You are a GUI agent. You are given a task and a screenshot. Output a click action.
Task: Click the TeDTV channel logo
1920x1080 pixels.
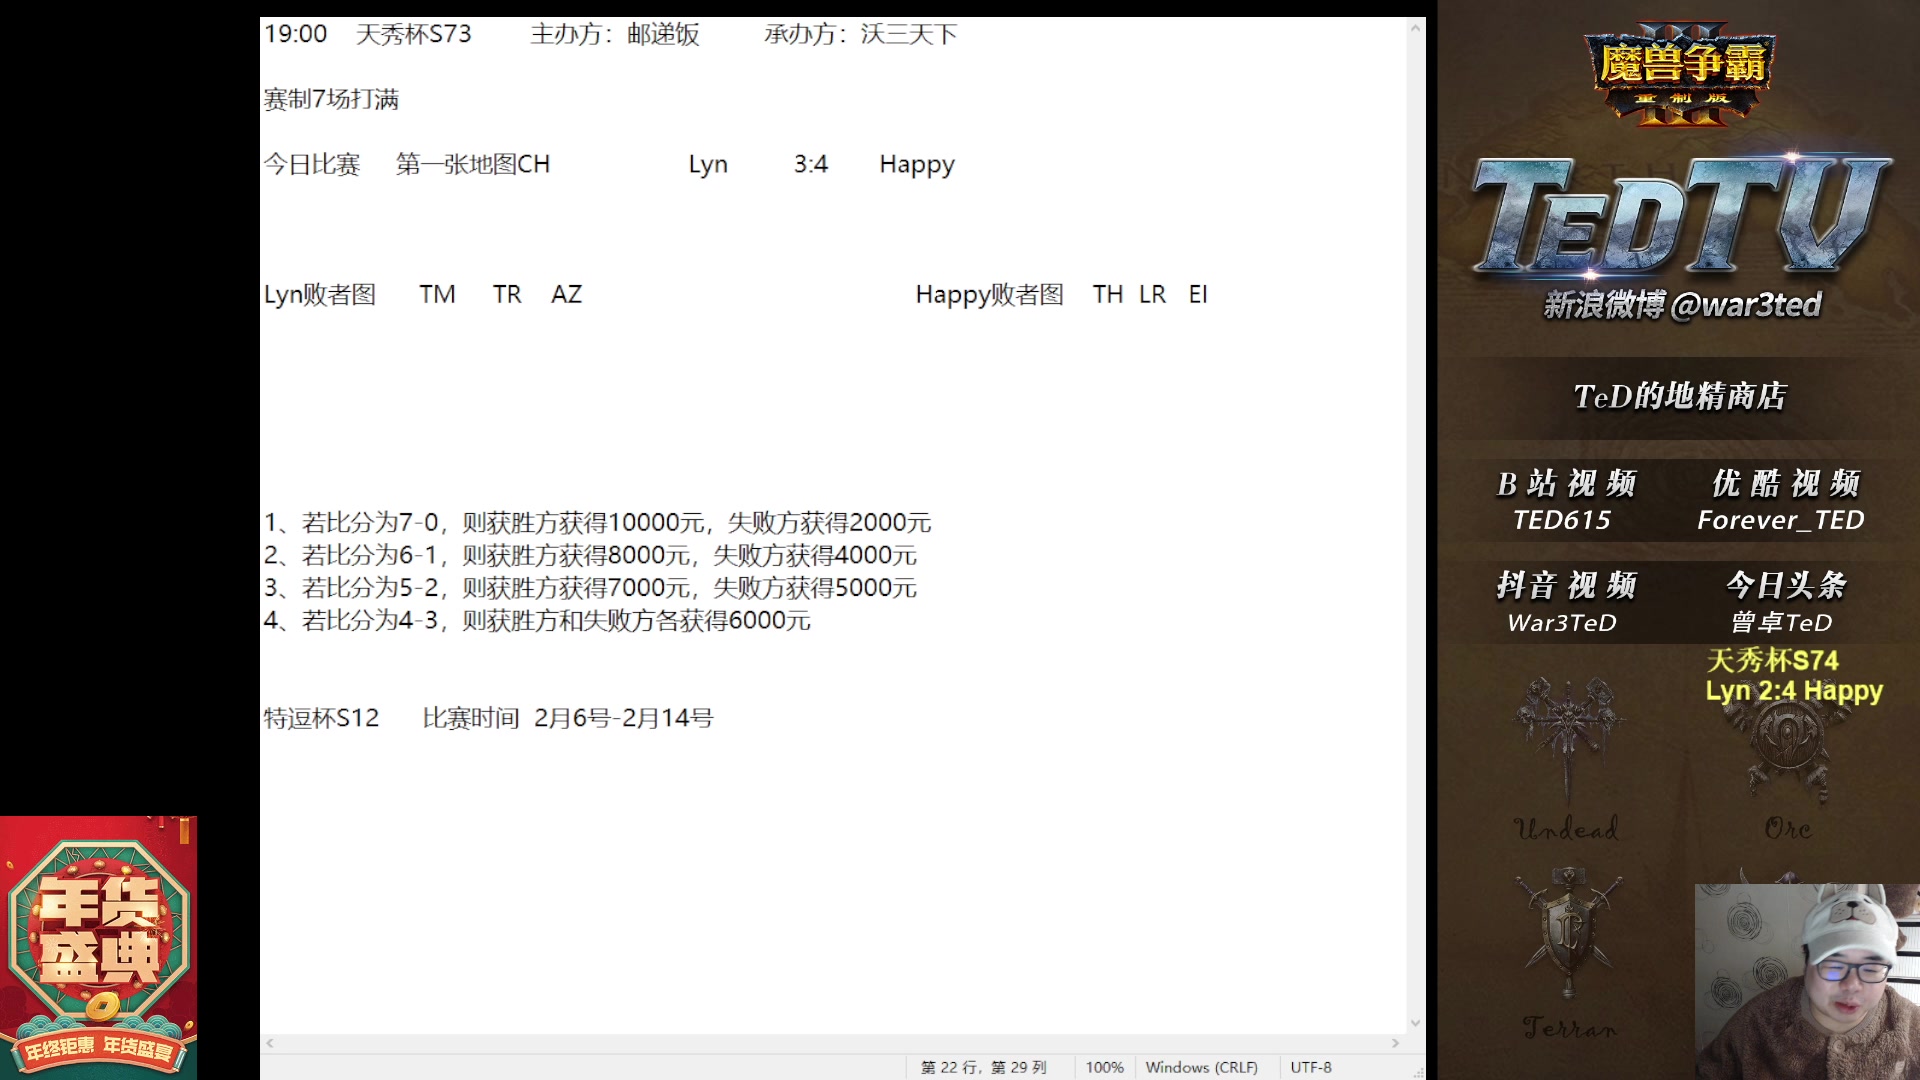[x=1680, y=215]
